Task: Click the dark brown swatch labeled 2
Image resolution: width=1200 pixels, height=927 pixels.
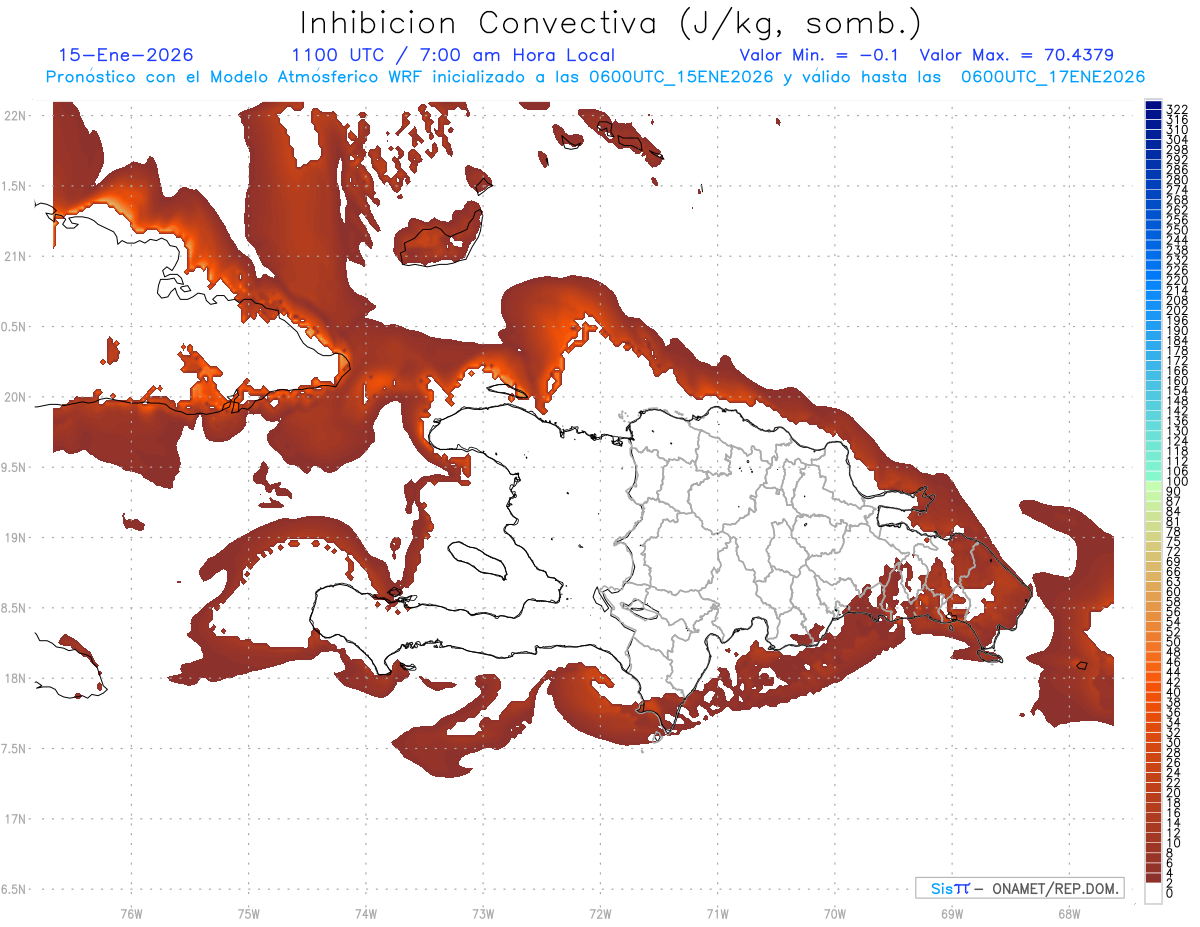Action: coord(1153,879)
